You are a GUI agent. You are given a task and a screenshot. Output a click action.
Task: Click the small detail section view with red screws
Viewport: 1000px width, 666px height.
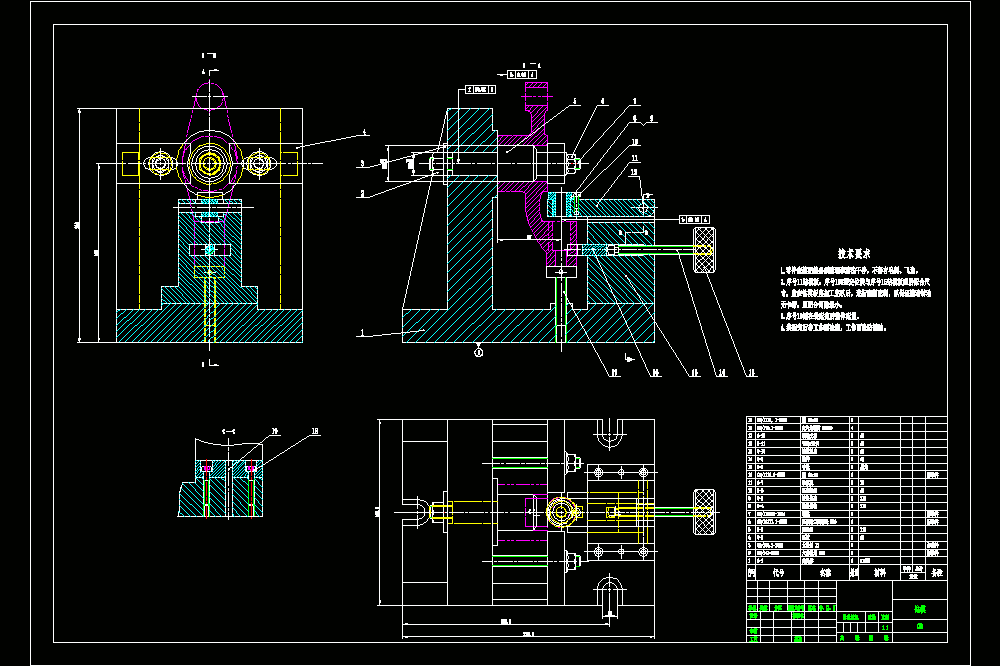[x=221, y=477]
